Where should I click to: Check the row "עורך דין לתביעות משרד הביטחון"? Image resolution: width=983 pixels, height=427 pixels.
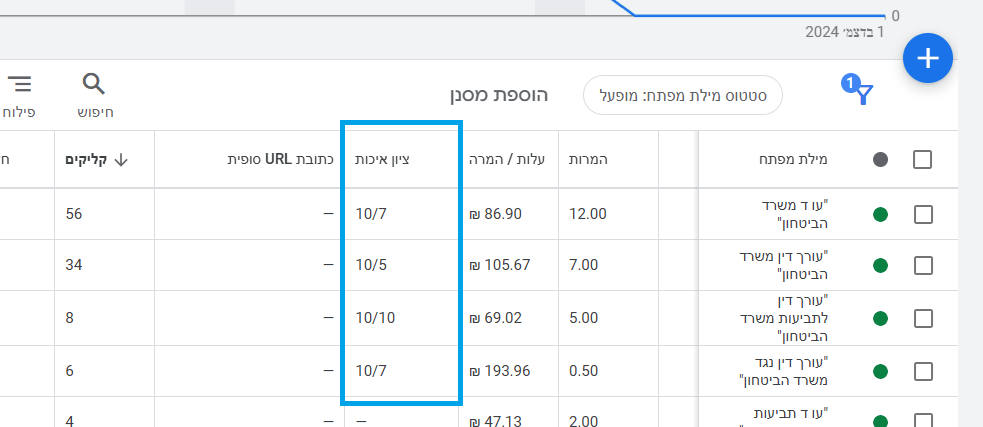pyautogui.click(x=923, y=319)
